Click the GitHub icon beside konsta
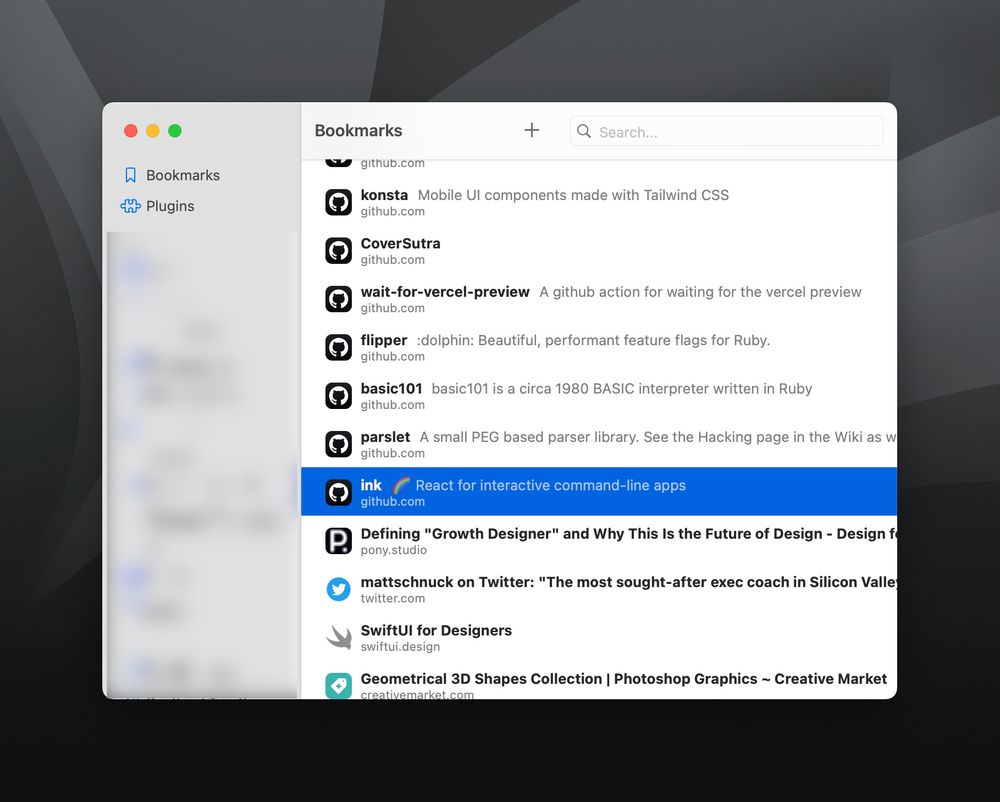The image size is (1000, 802). pos(339,202)
